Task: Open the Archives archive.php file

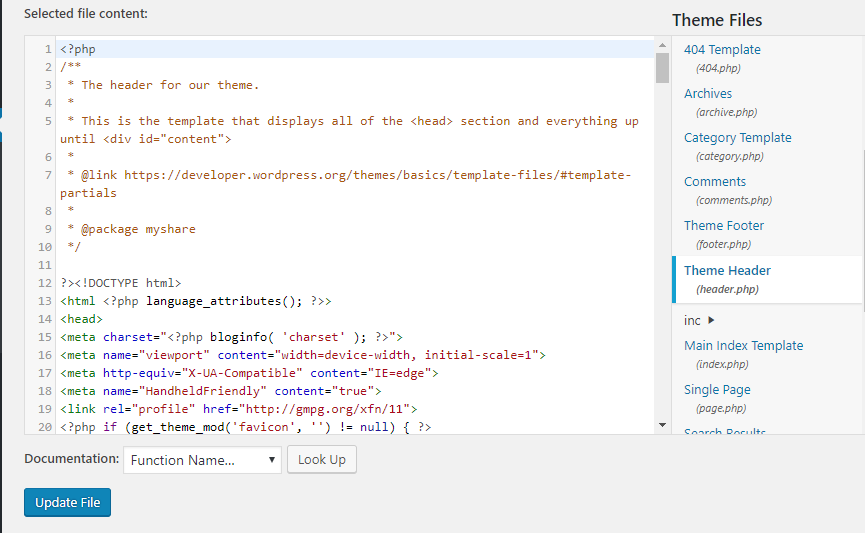Action: [x=708, y=94]
